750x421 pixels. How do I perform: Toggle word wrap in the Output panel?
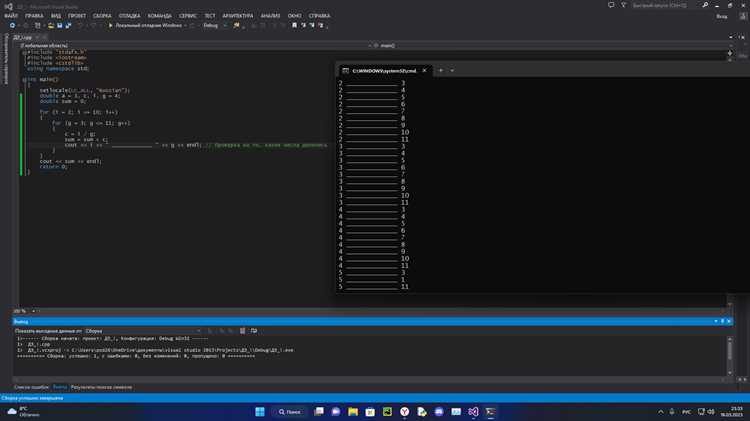click(254, 331)
